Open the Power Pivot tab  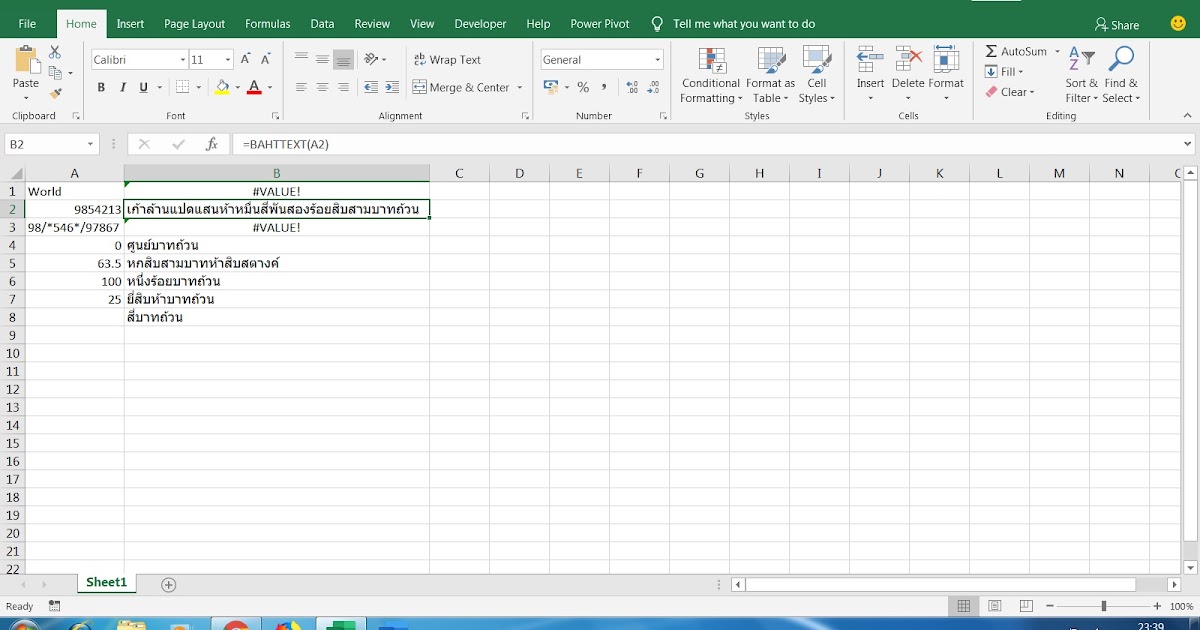tap(599, 23)
